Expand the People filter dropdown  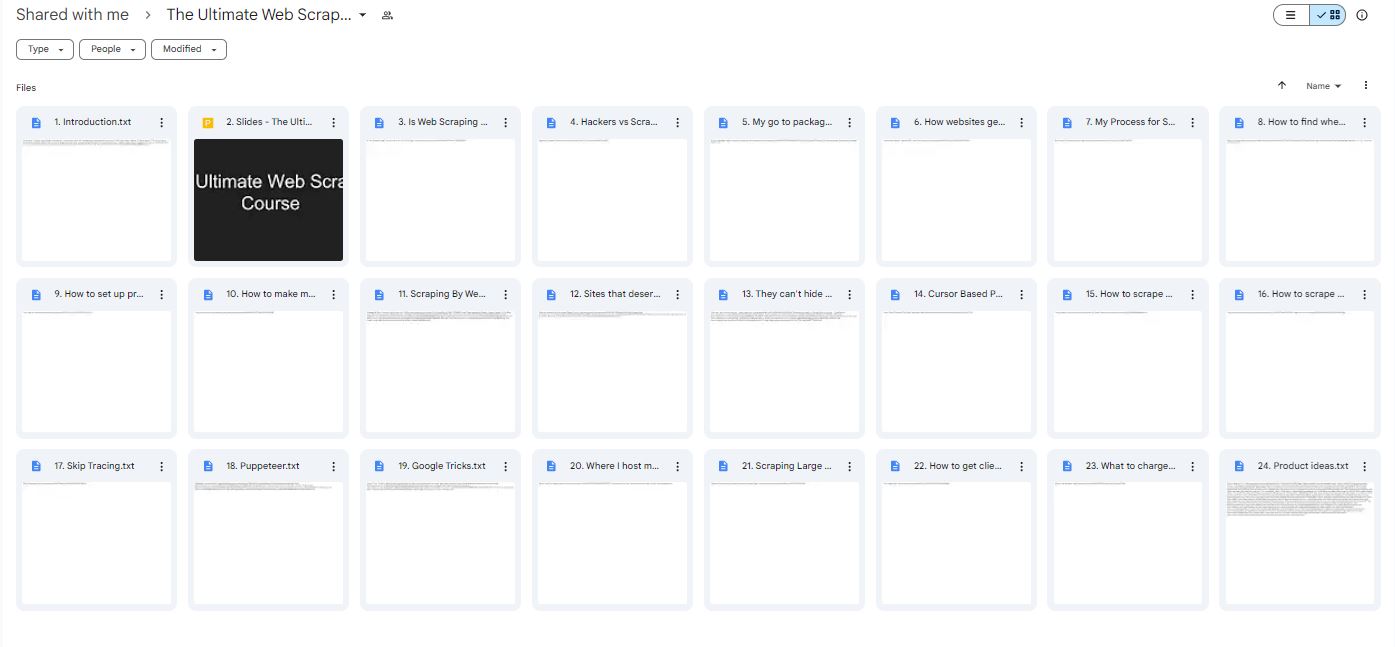(x=112, y=49)
